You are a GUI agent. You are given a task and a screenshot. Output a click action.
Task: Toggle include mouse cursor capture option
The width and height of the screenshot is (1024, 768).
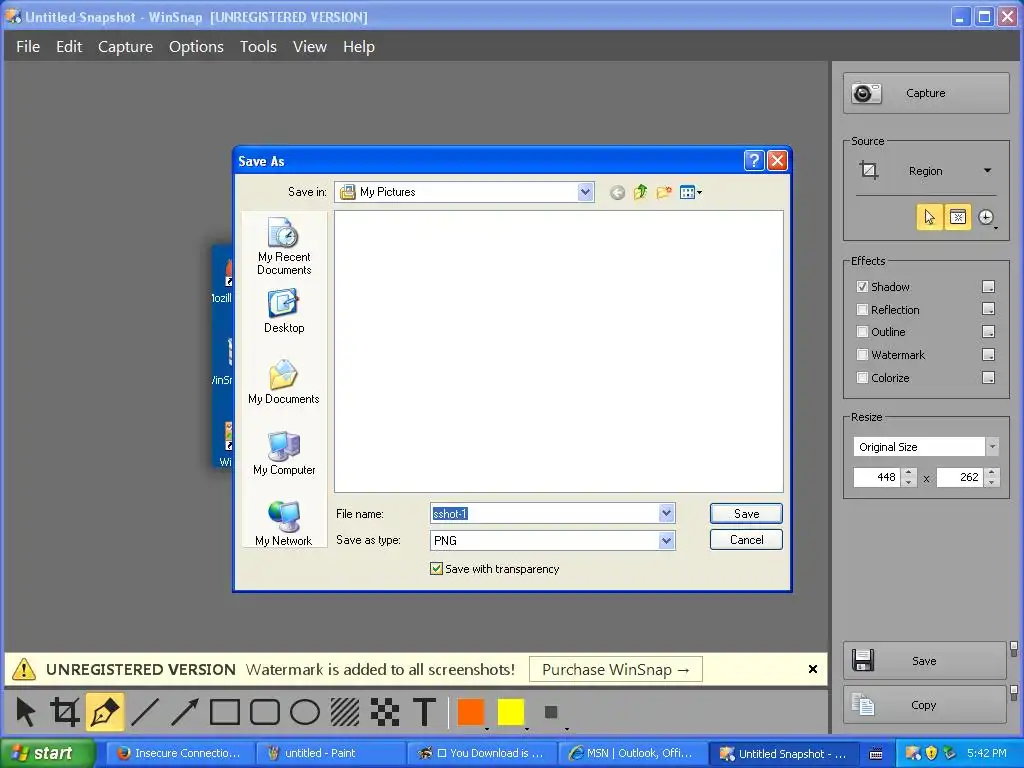(929, 217)
